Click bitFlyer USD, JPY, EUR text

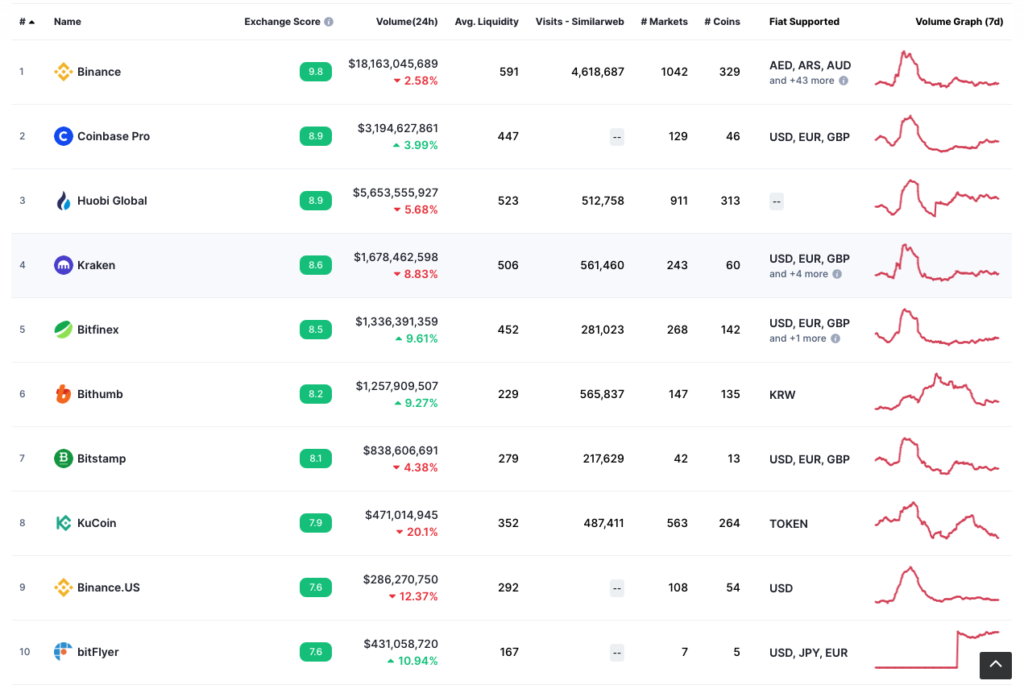808,653
